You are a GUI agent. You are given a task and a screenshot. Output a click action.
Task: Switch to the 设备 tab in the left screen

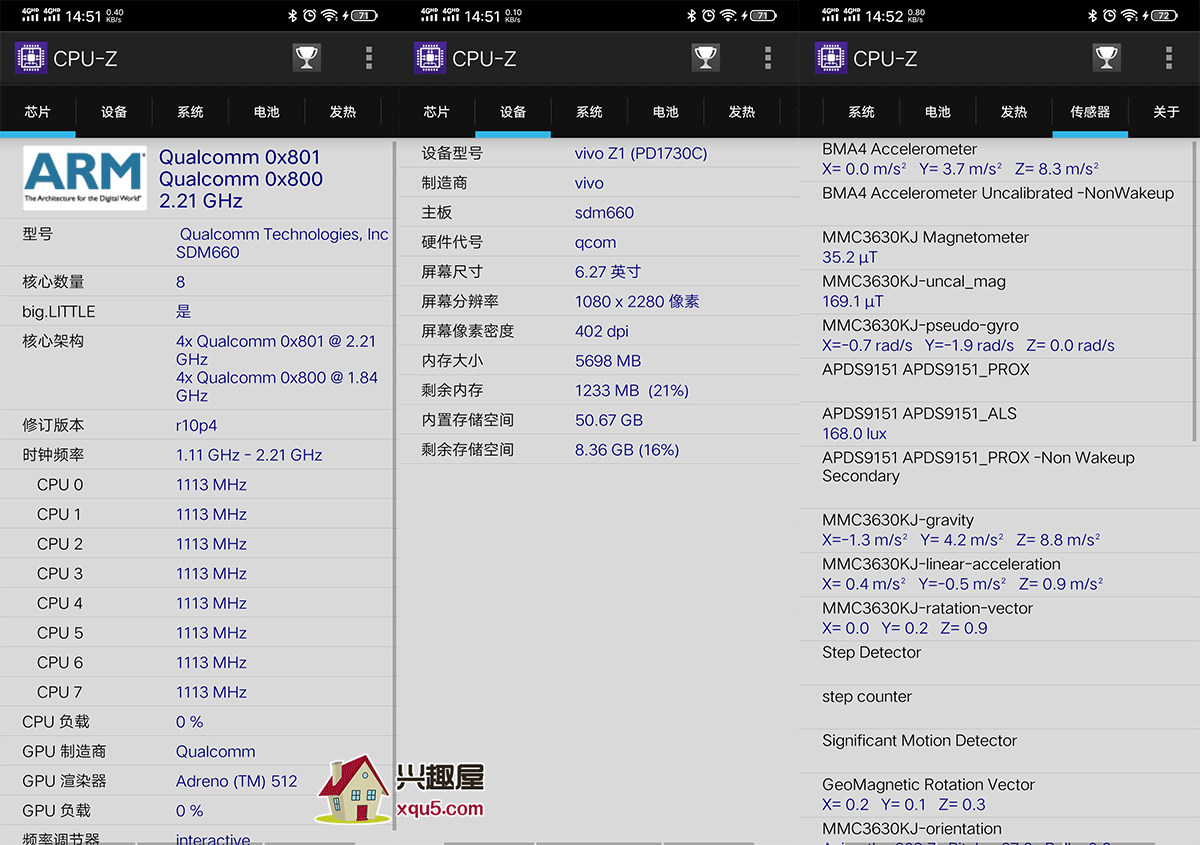[114, 112]
